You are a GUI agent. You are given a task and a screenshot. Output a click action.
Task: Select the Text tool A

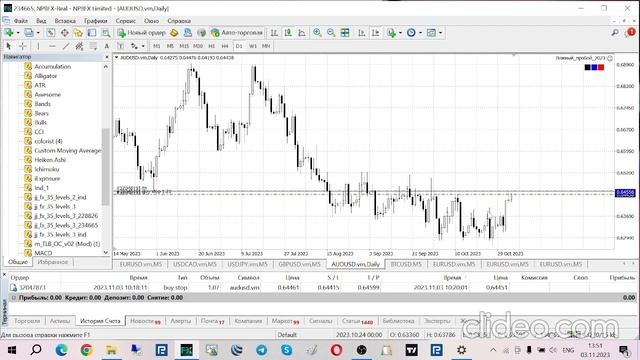pyautogui.click(x=107, y=46)
